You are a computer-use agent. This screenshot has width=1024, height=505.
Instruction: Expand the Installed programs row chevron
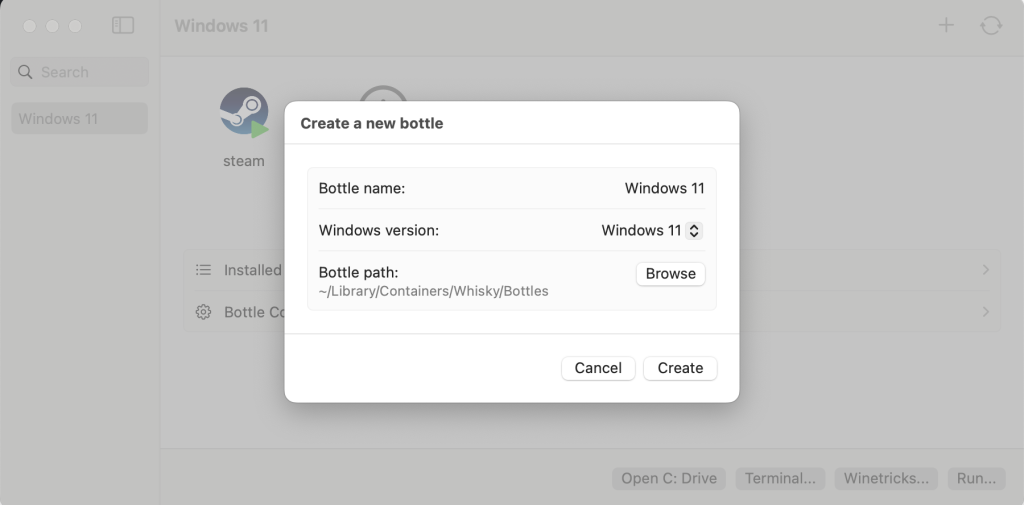click(985, 270)
